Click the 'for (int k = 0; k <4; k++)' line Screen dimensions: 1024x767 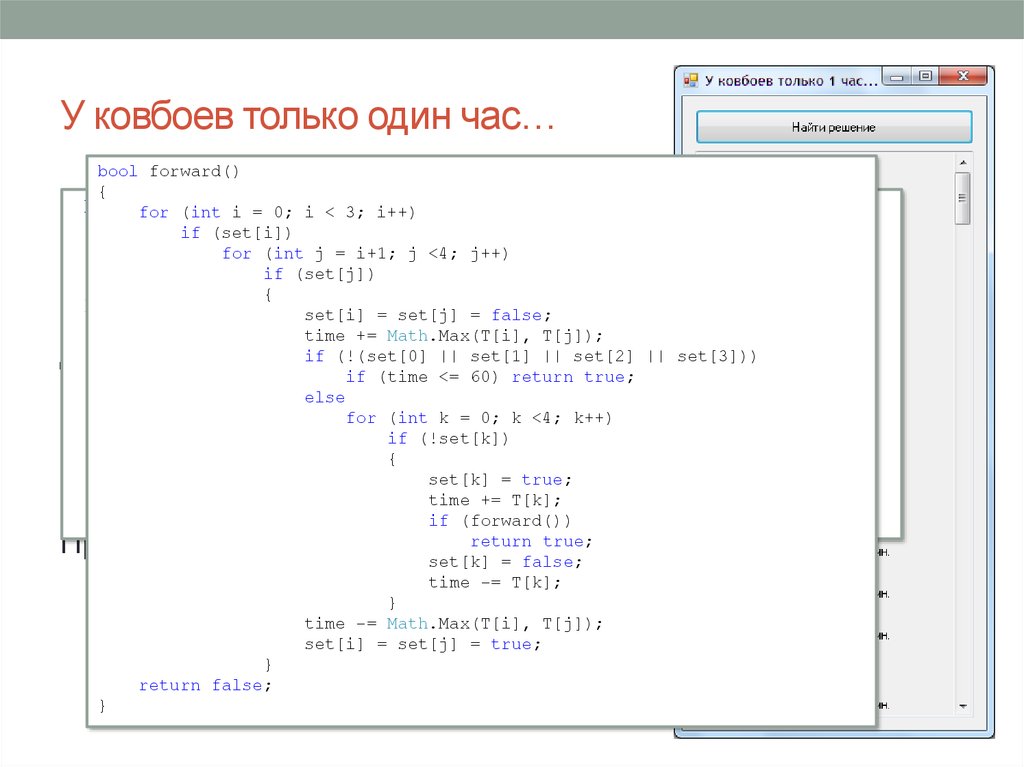click(x=478, y=418)
